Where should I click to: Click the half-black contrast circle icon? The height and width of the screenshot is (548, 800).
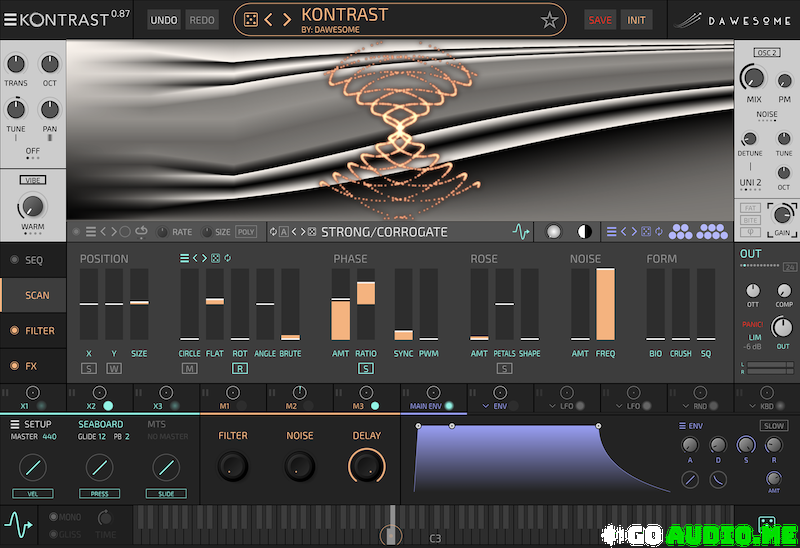584,232
